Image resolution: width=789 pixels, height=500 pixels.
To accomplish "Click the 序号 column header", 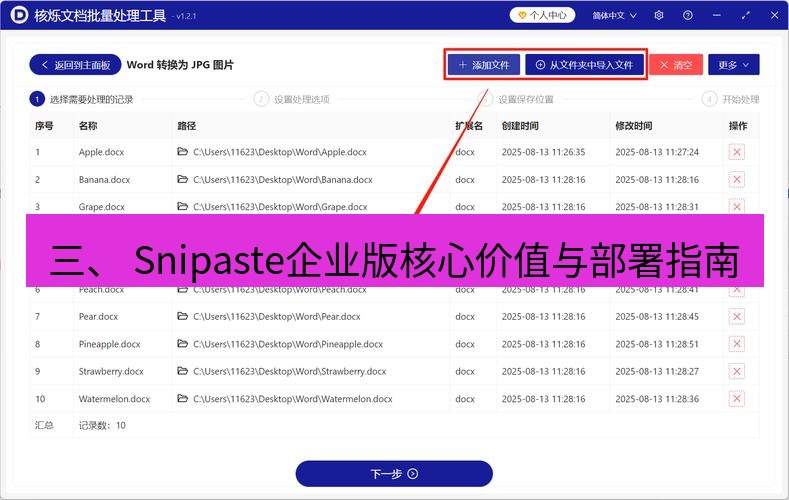I will [44, 126].
